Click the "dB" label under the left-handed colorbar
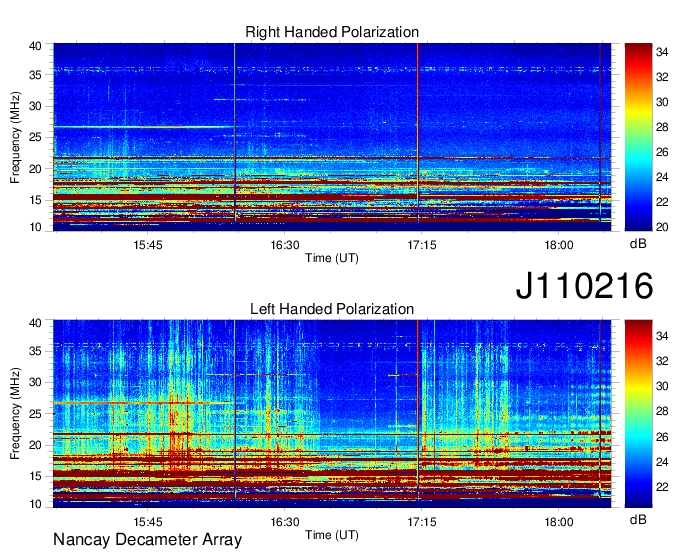 click(638, 519)
